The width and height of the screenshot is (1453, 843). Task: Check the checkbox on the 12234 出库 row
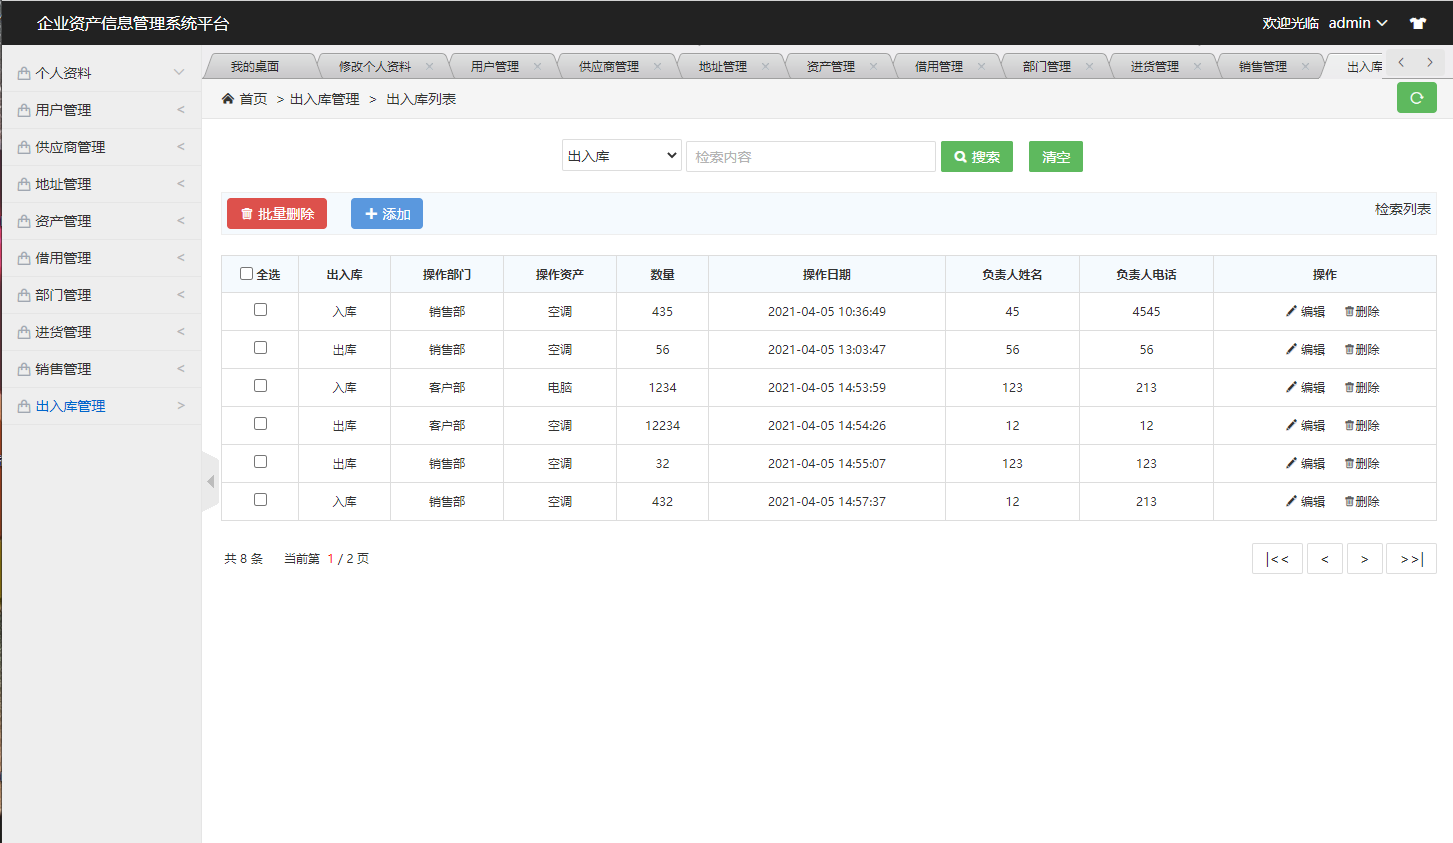[260, 424]
